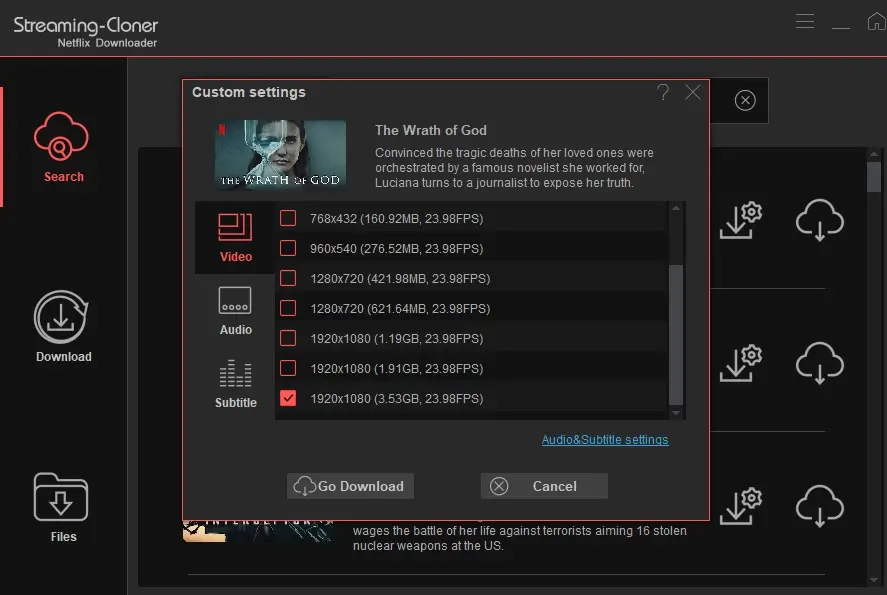
Task: Check the 1280x720 (421.98MB) video option
Action: pos(288,278)
